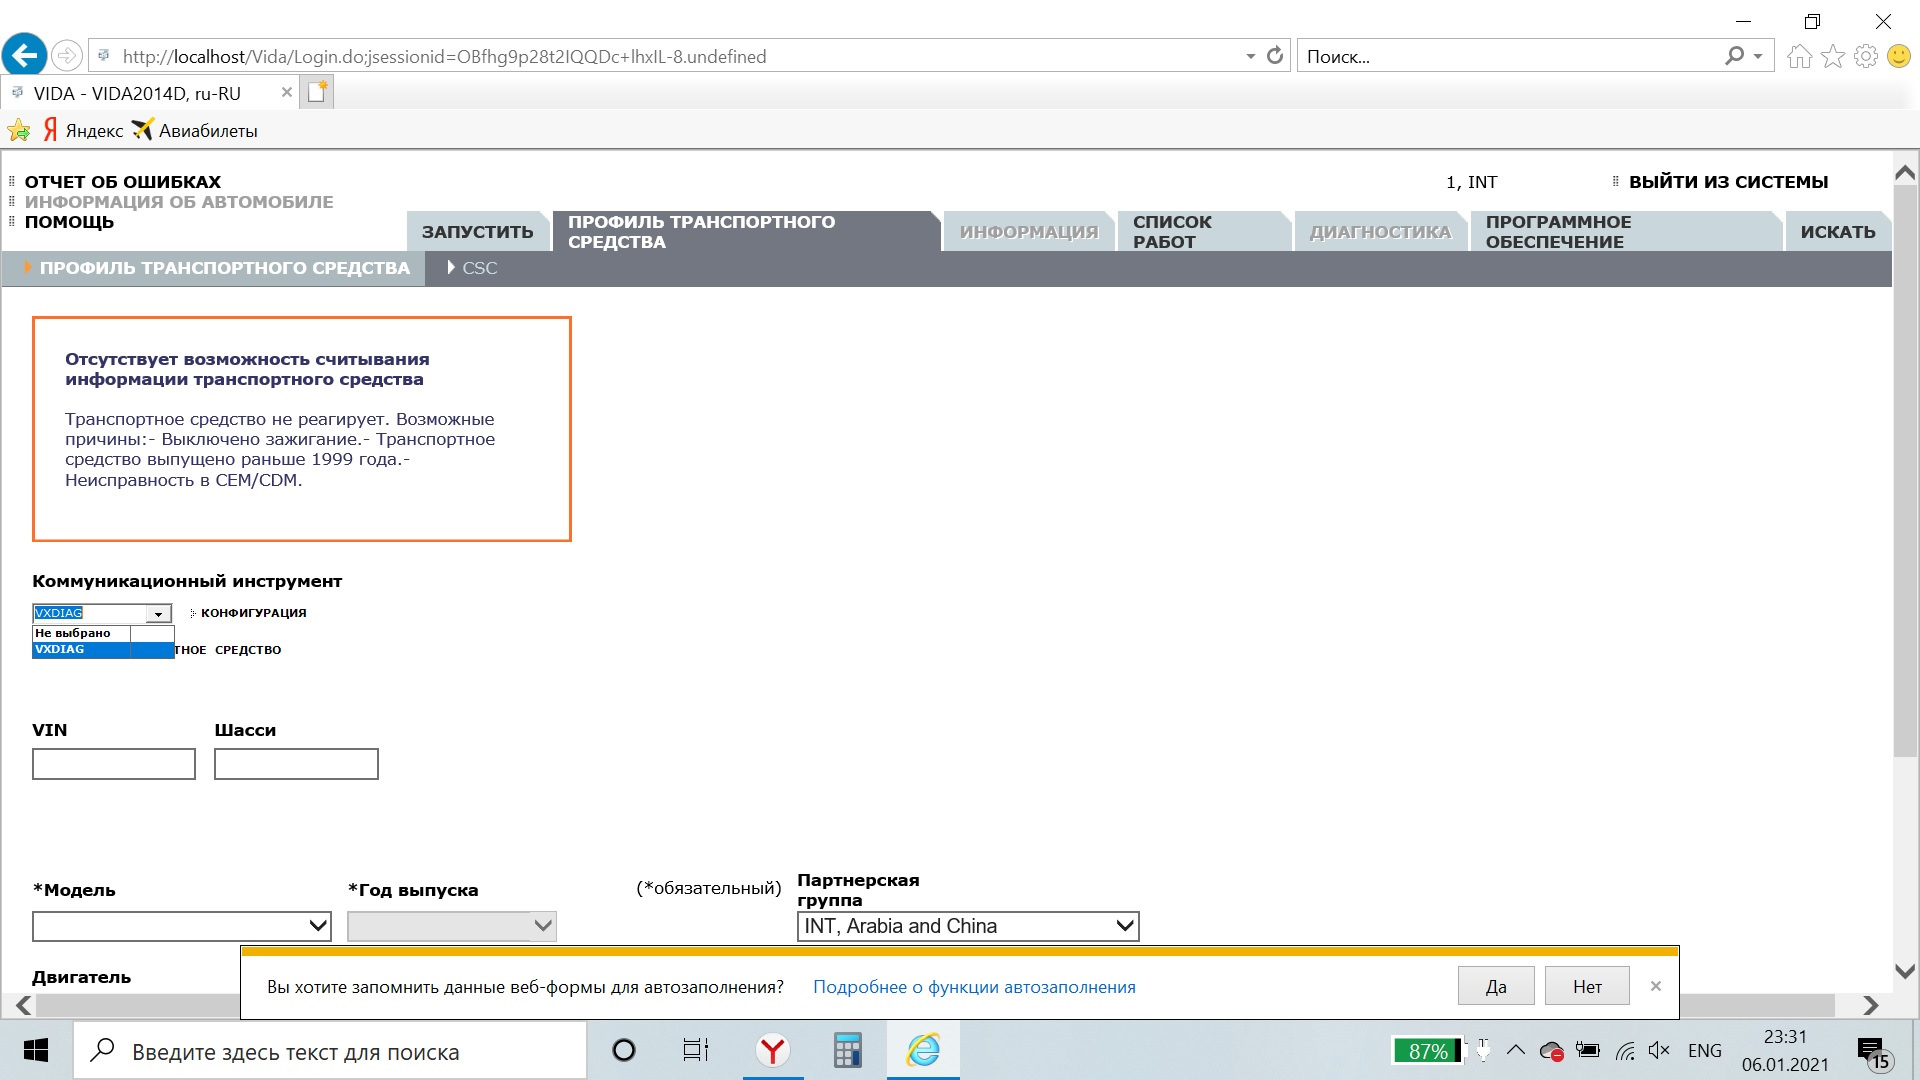Click the new tab icon

click(x=317, y=93)
